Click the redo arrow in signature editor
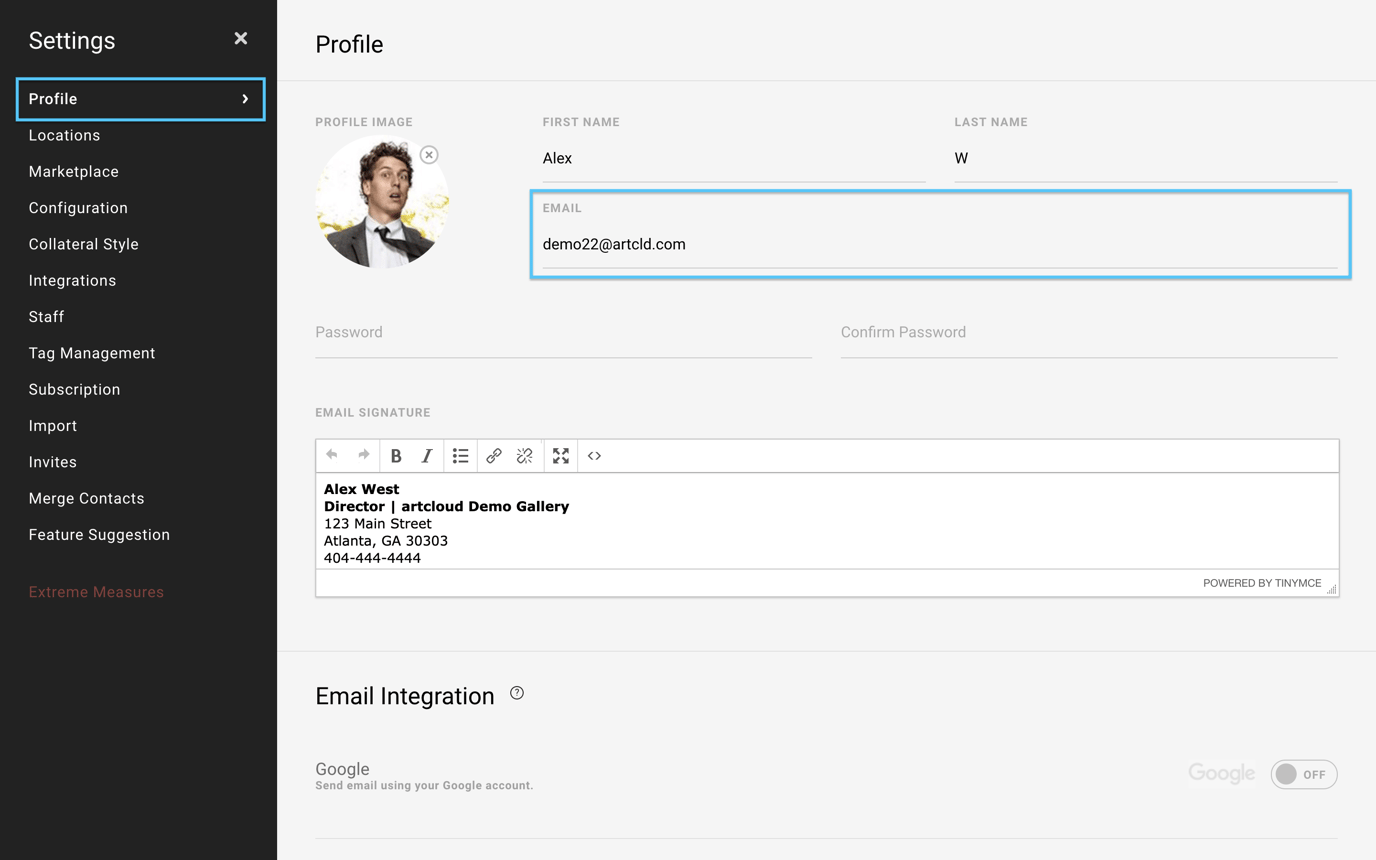 [x=364, y=455]
